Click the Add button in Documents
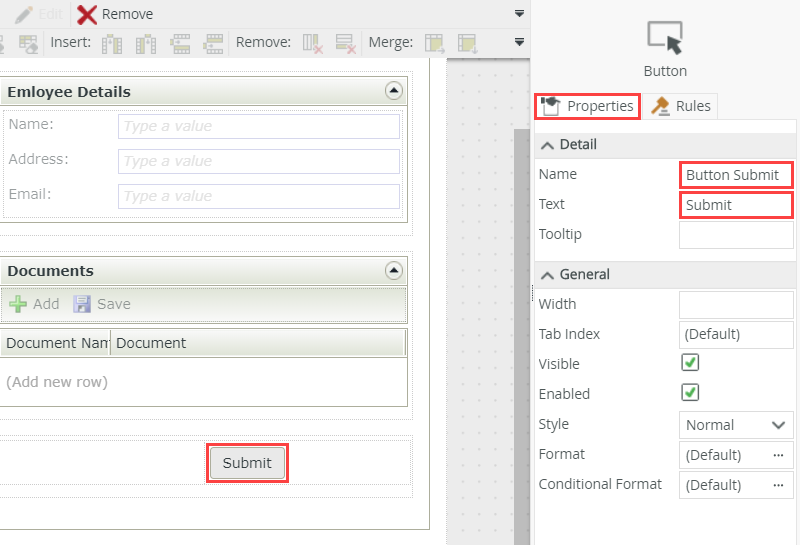This screenshot has height=545, width=800. (34, 304)
